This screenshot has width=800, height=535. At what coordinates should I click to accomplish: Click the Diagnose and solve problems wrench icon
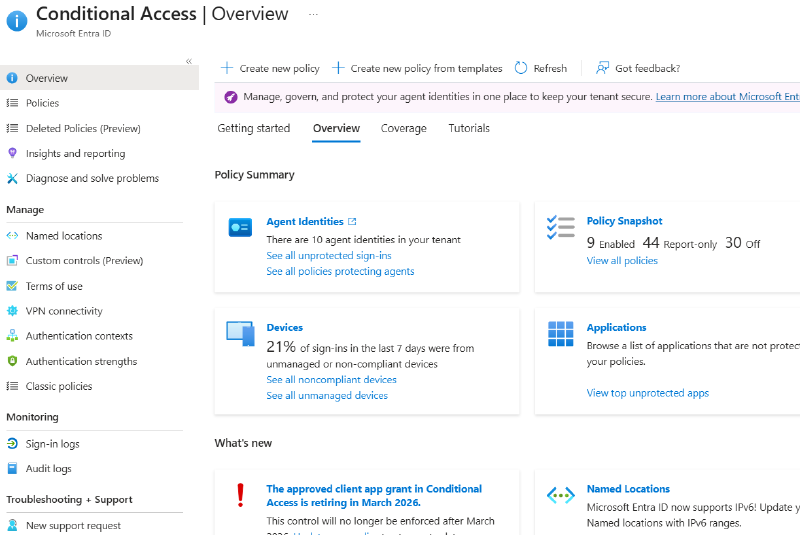pos(12,178)
